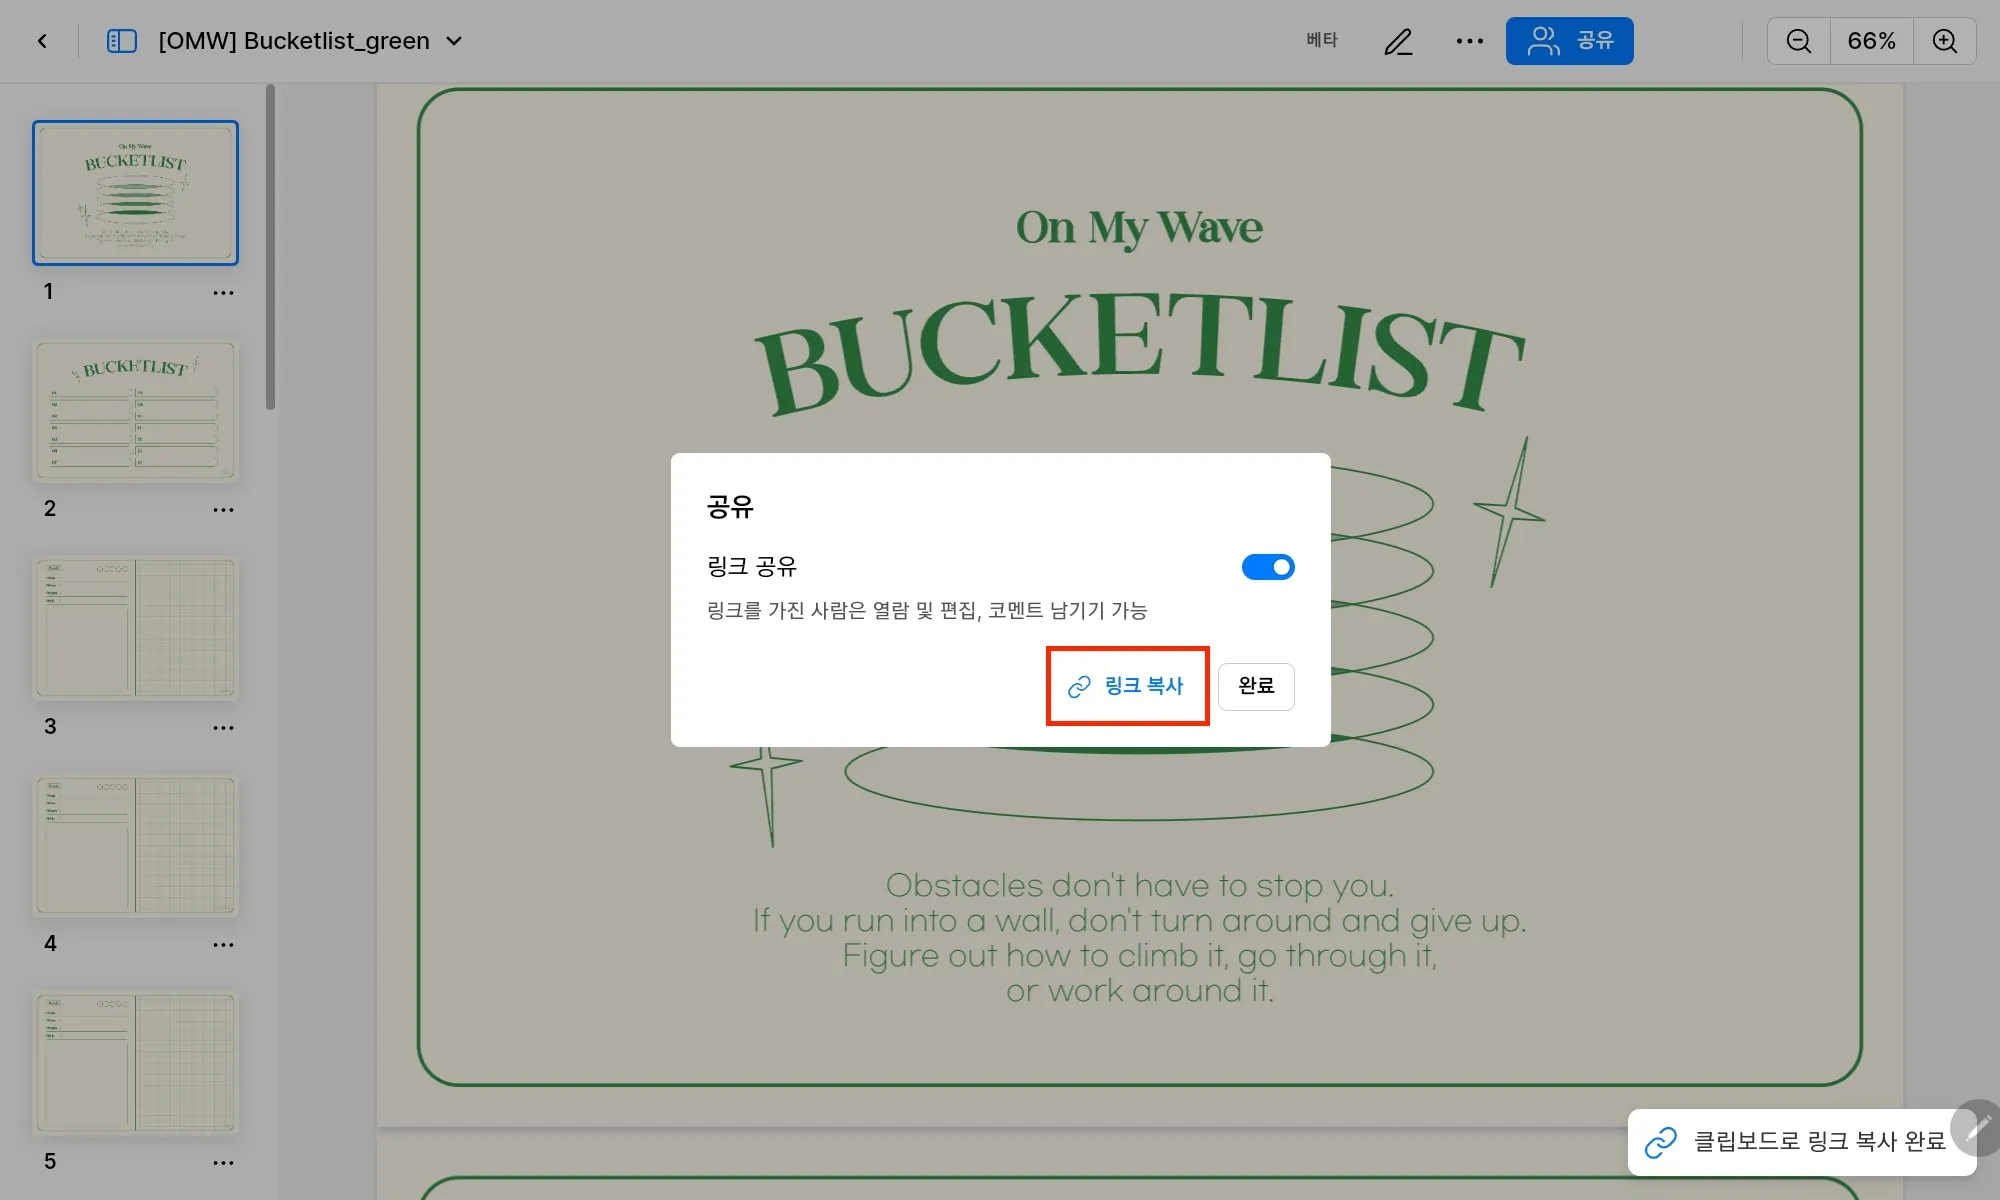Screen dimensions: 2000x1200
Task: Click the zoom out magnifier icon
Action: [1798, 41]
